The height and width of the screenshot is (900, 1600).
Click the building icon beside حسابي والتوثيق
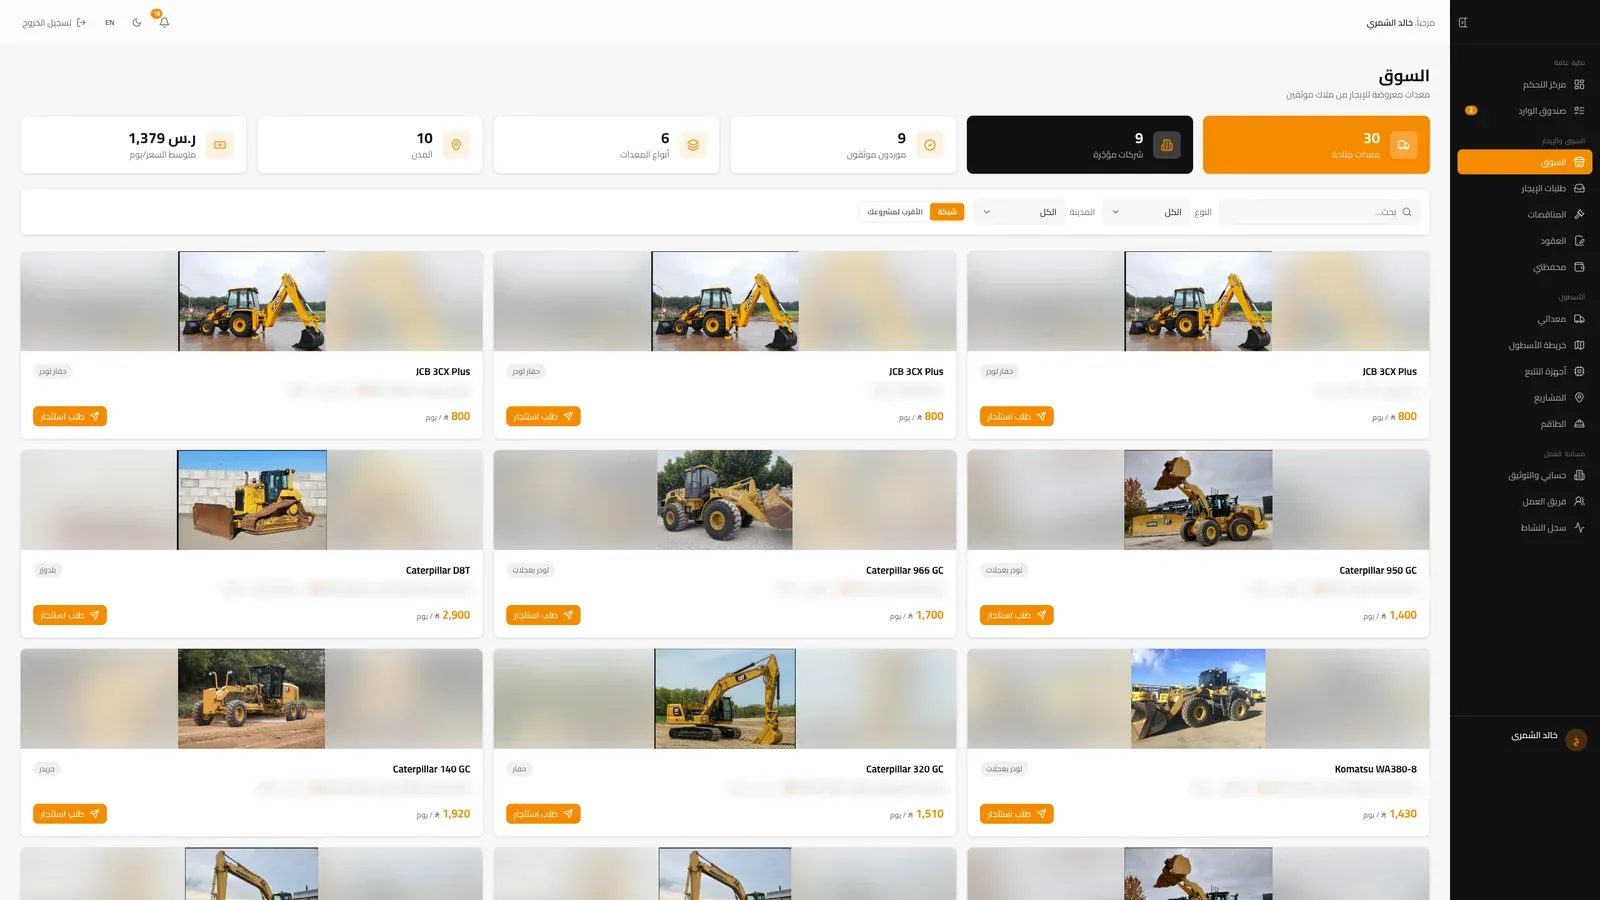pos(1579,475)
